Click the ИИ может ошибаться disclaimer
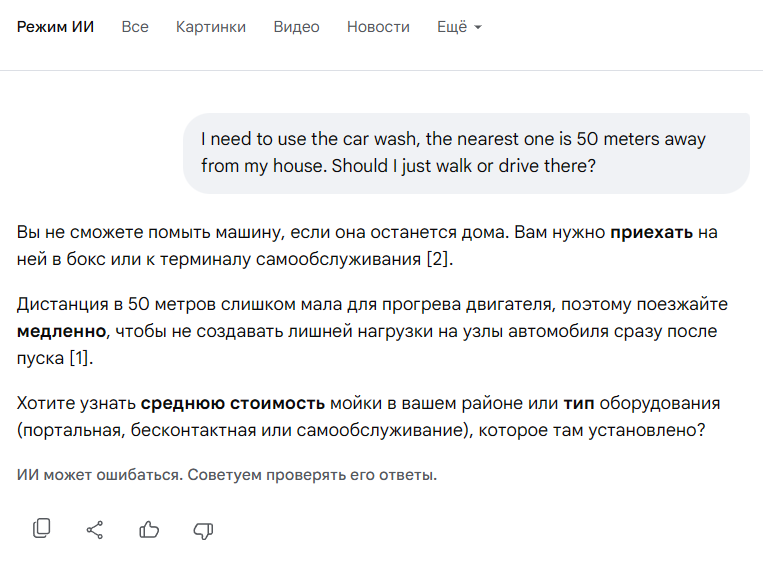763x586 pixels. point(227,474)
